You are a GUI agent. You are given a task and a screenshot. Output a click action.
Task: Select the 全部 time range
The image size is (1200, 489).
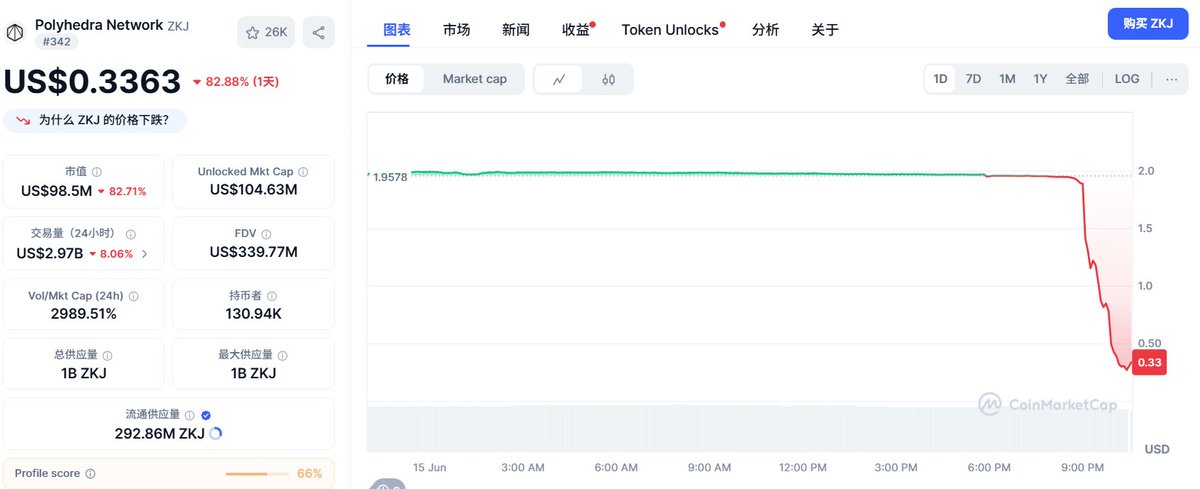[x=1077, y=79]
